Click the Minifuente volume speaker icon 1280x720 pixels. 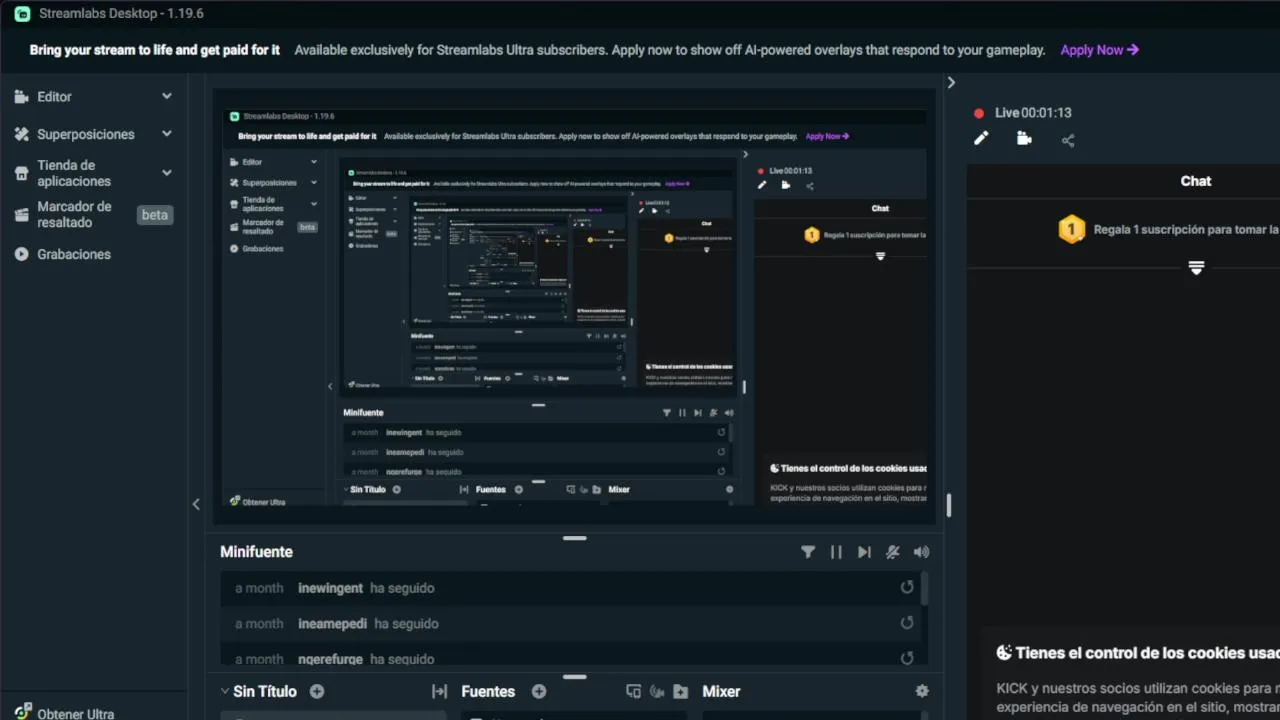(921, 552)
